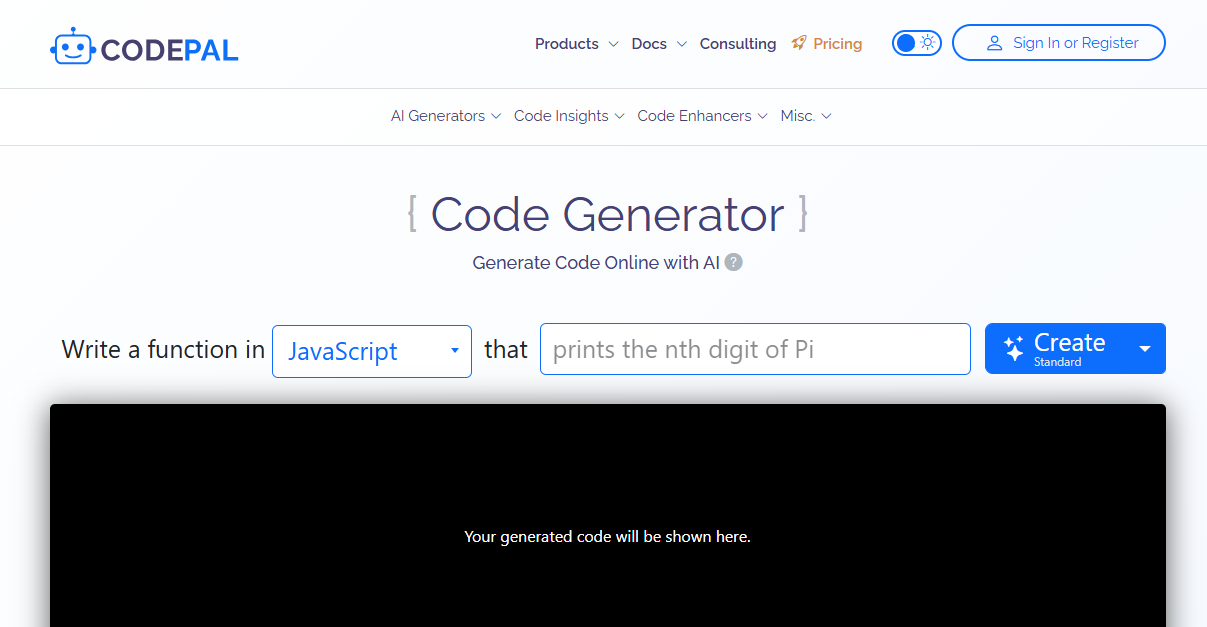Focus the function description input field
Screen dimensions: 1207x627
tap(755, 349)
